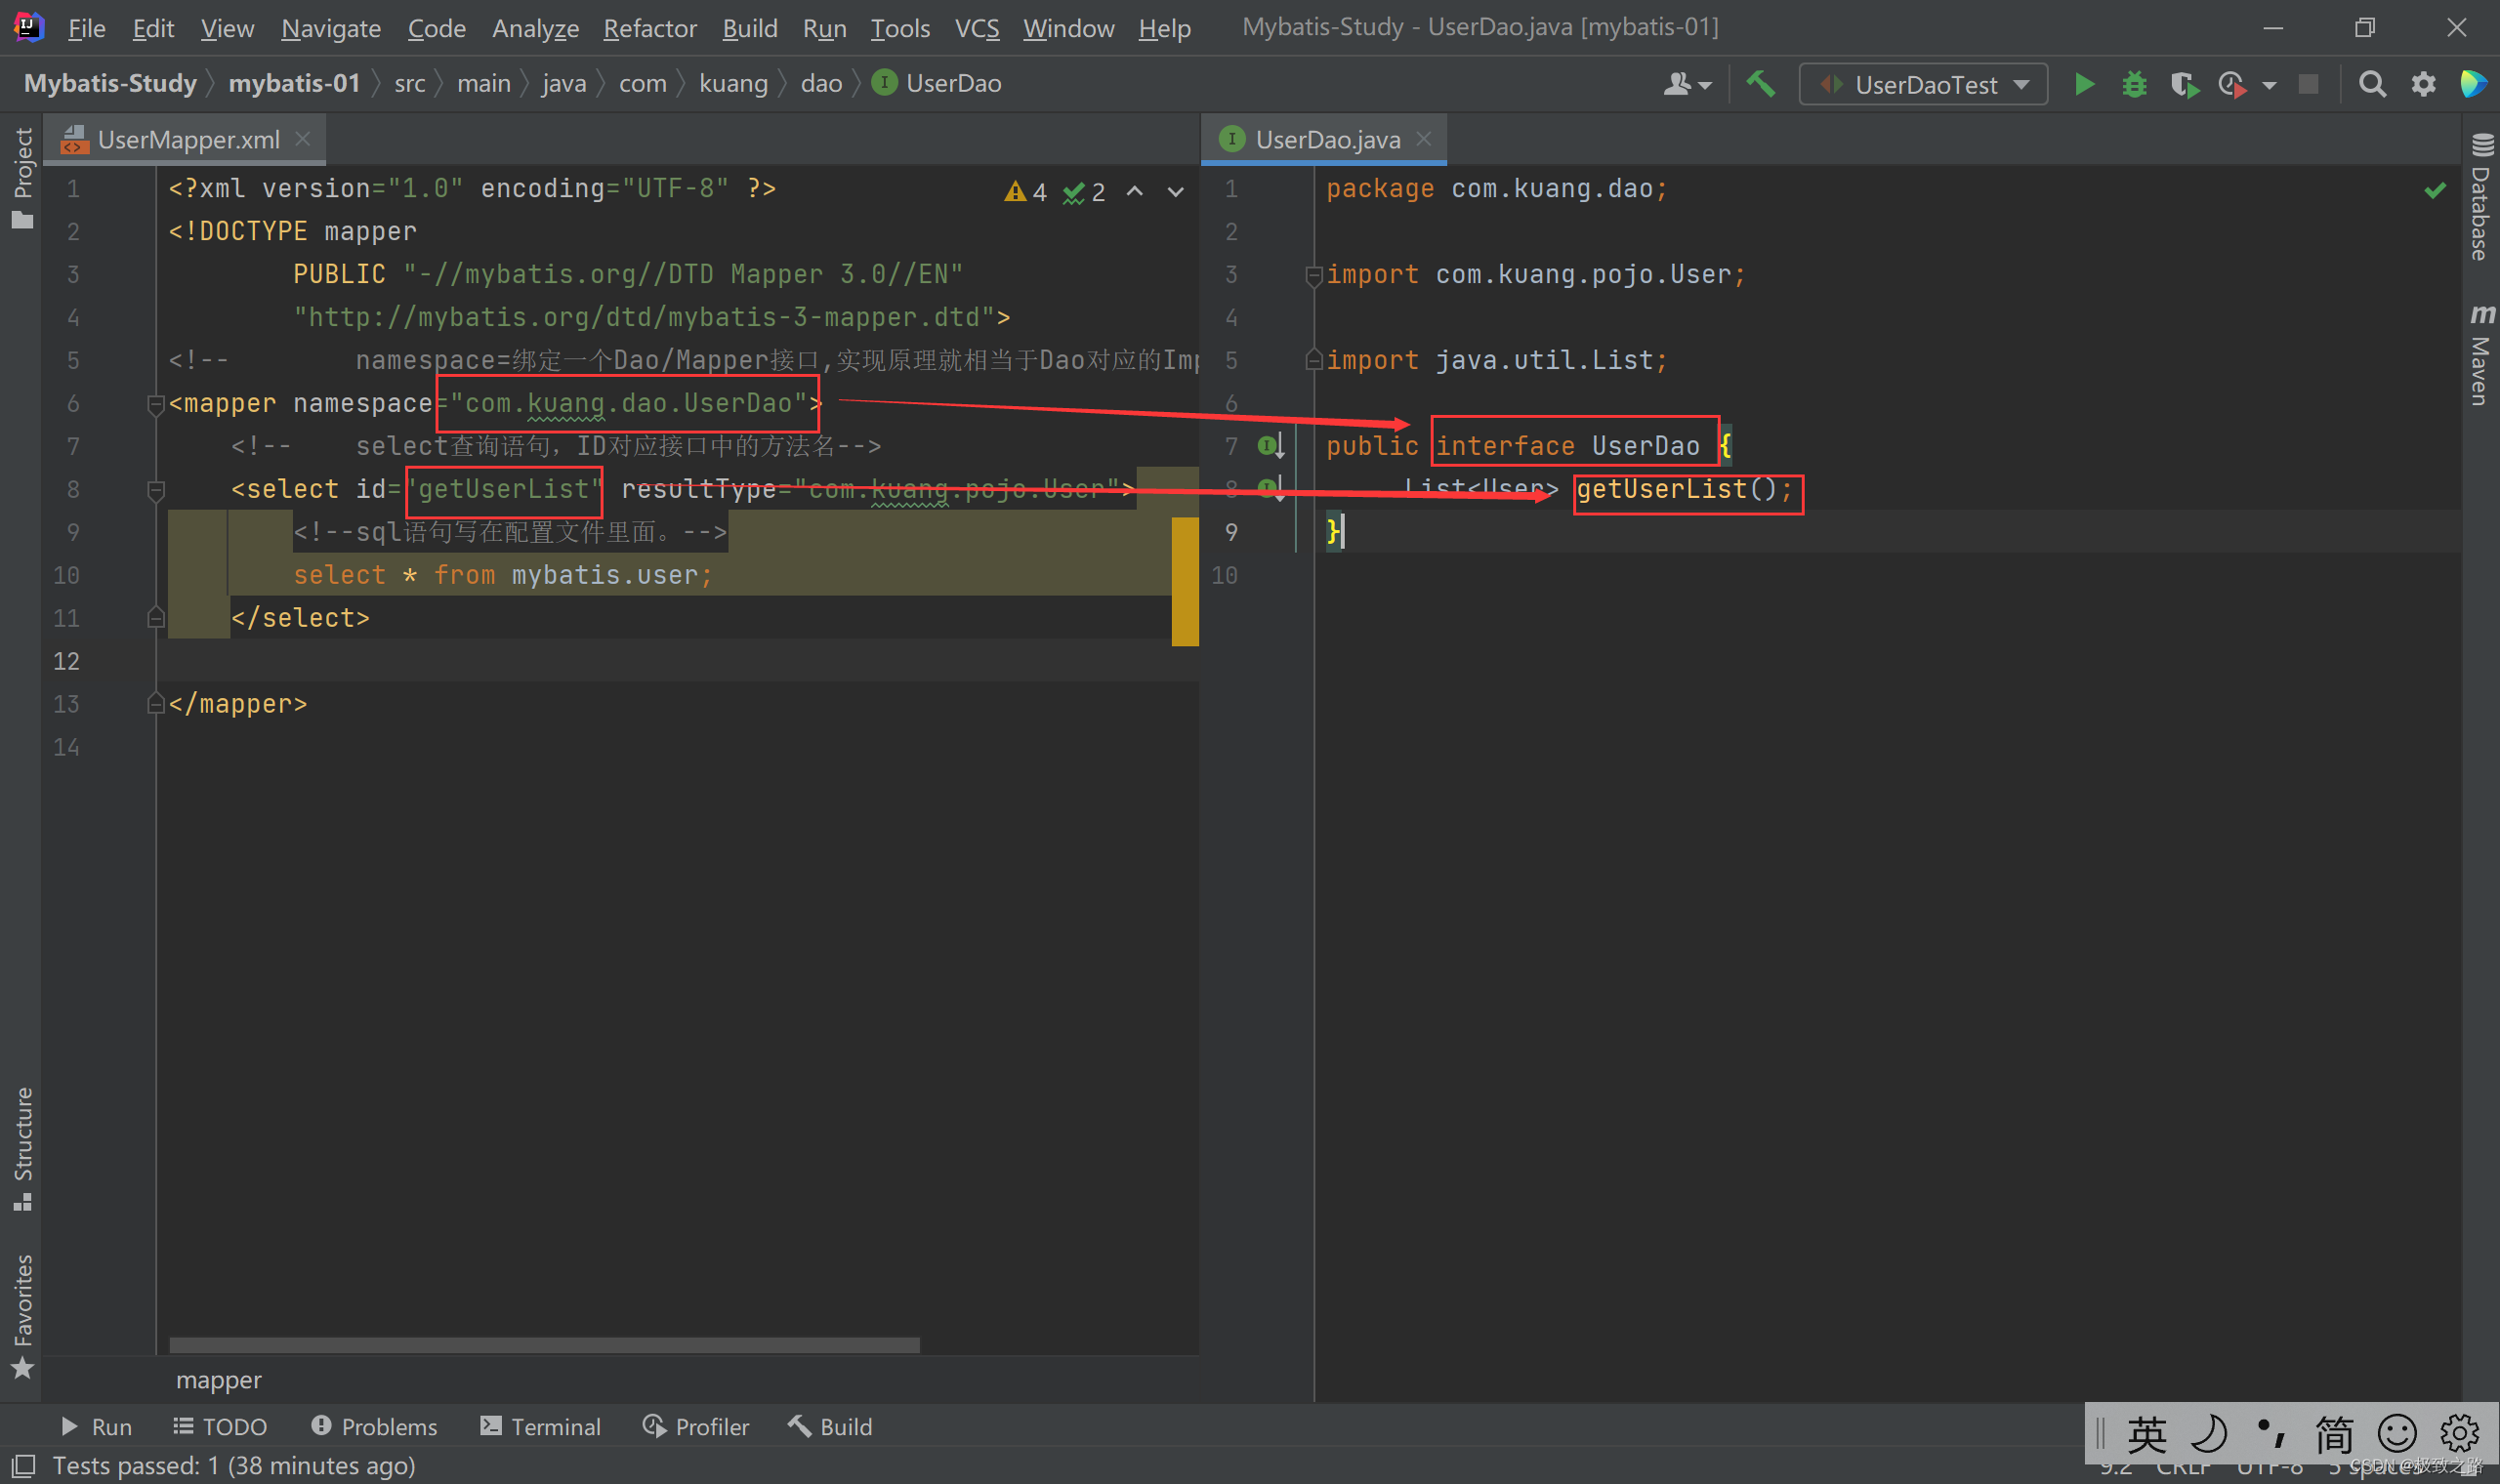Go to previous highlighted error arrow
The height and width of the screenshot is (1484, 2500).
tap(1135, 191)
